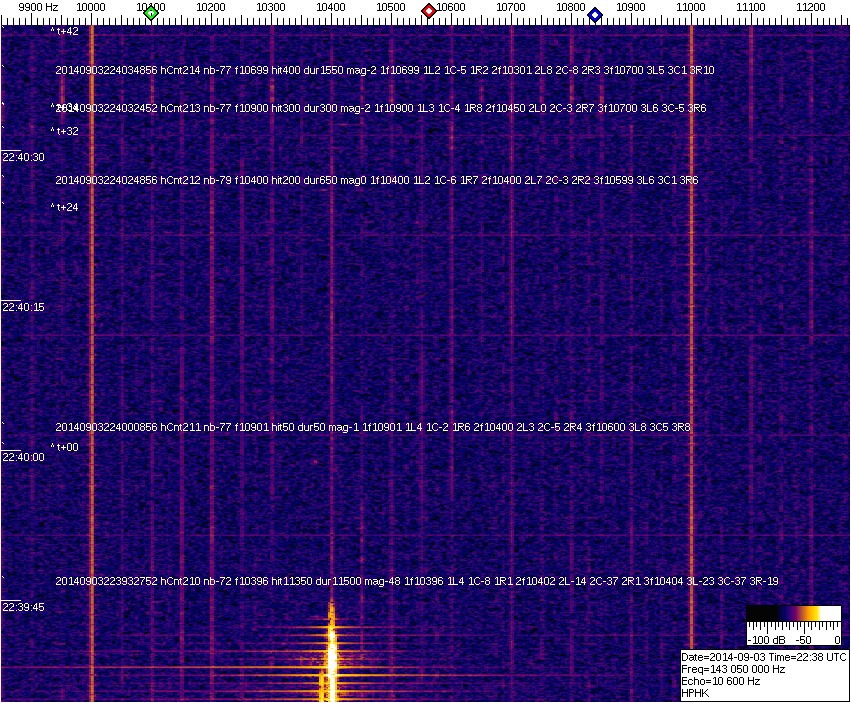Click the 22:40:30 time label
This screenshot has height=703, width=851.
[x=24, y=158]
